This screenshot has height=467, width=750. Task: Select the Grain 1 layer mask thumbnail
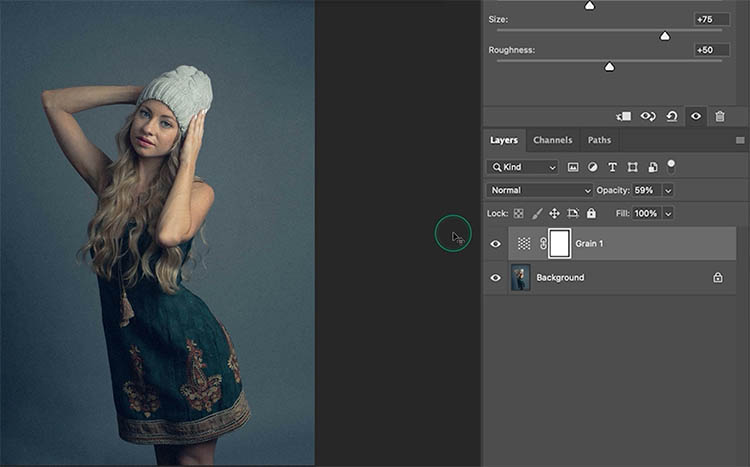click(560, 243)
